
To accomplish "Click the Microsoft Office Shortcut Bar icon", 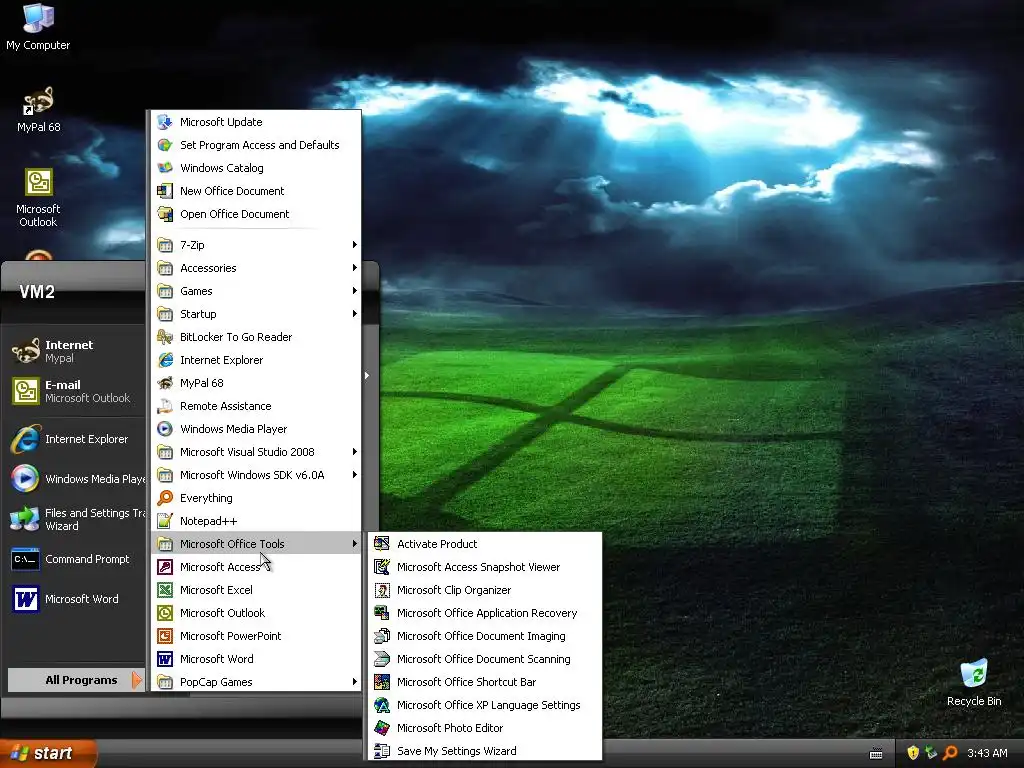I will tap(382, 682).
